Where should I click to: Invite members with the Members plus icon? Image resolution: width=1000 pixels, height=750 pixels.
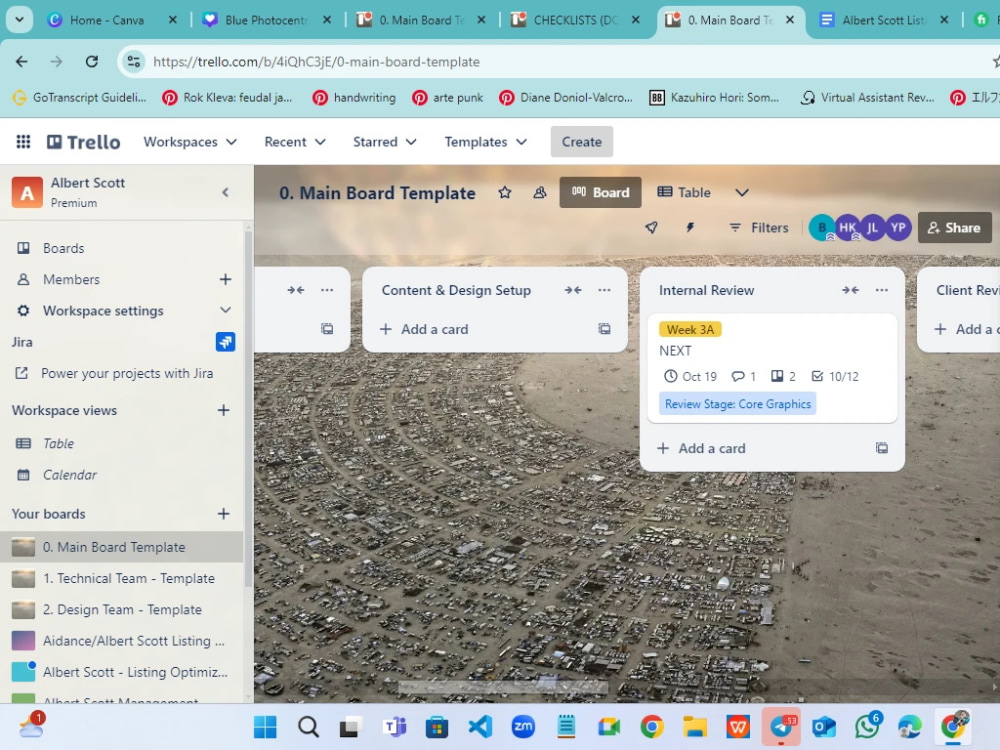click(x=225, y=279)
